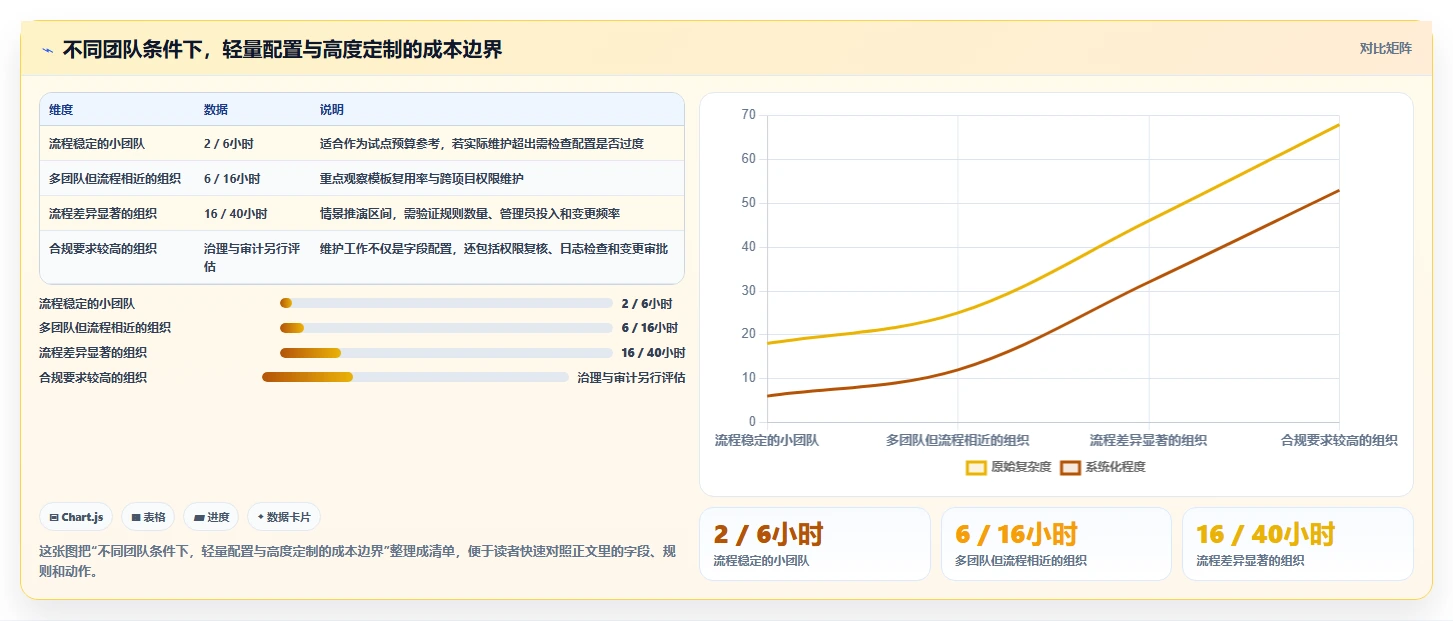1453x621 pixels.
Task: Click the progress row label 合规要求较高的组织
Action: [93, 378]
